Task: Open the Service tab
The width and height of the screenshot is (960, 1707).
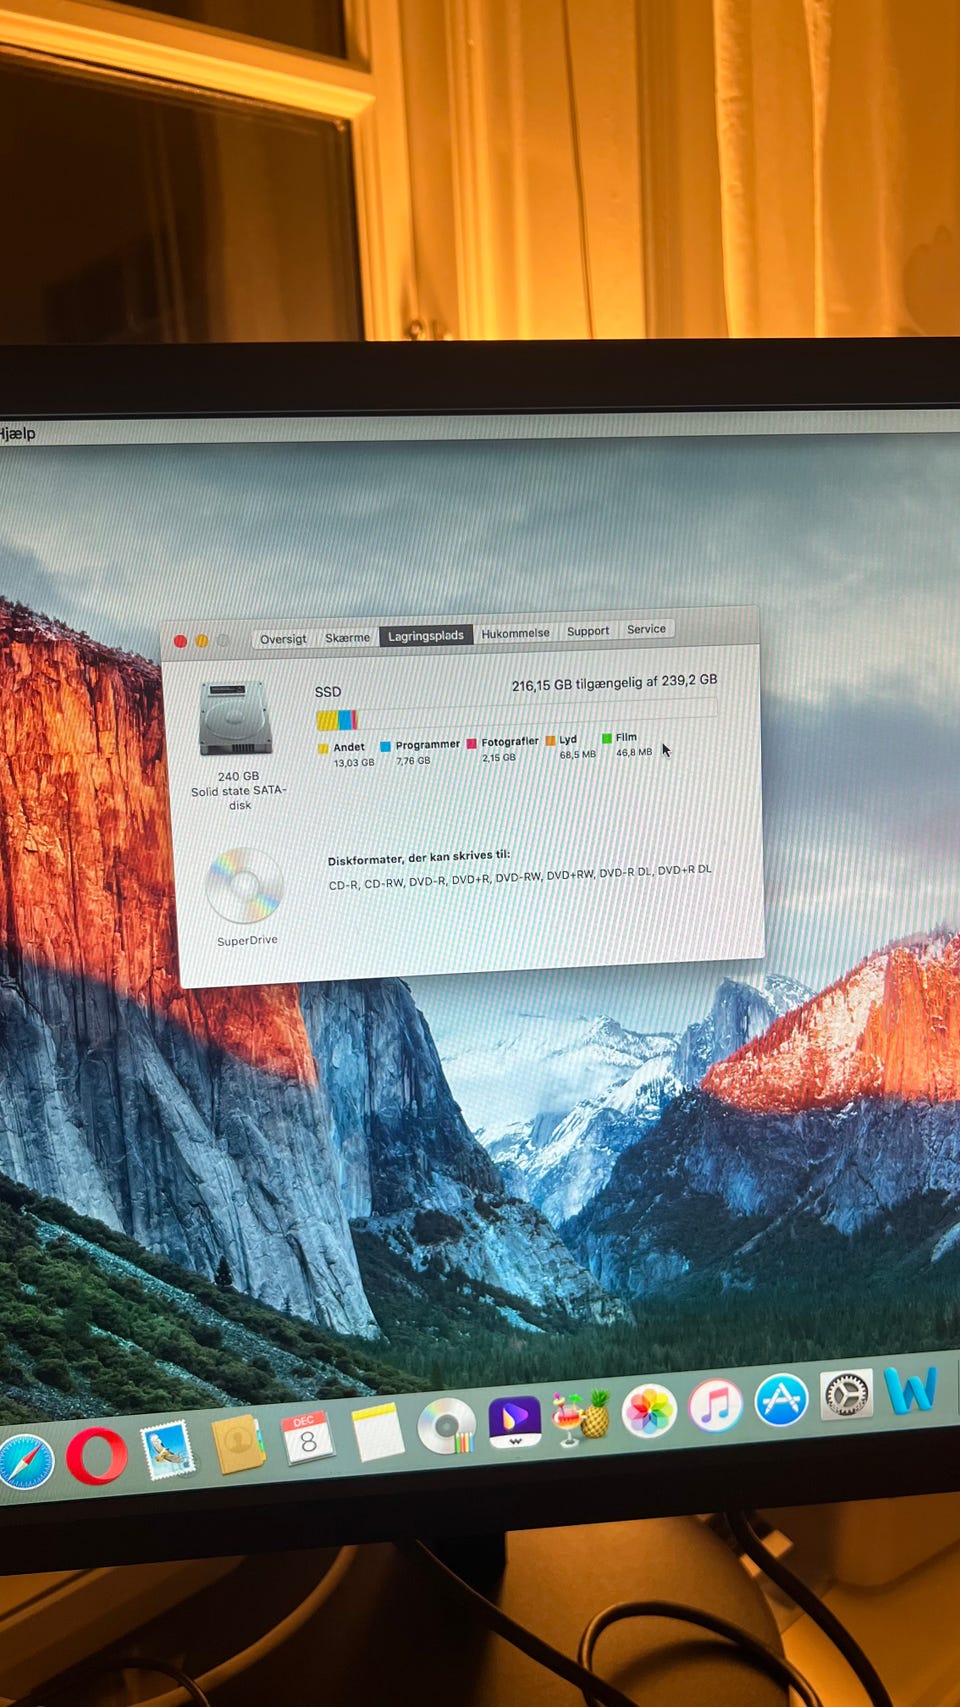Action: [x=646, y=629]
